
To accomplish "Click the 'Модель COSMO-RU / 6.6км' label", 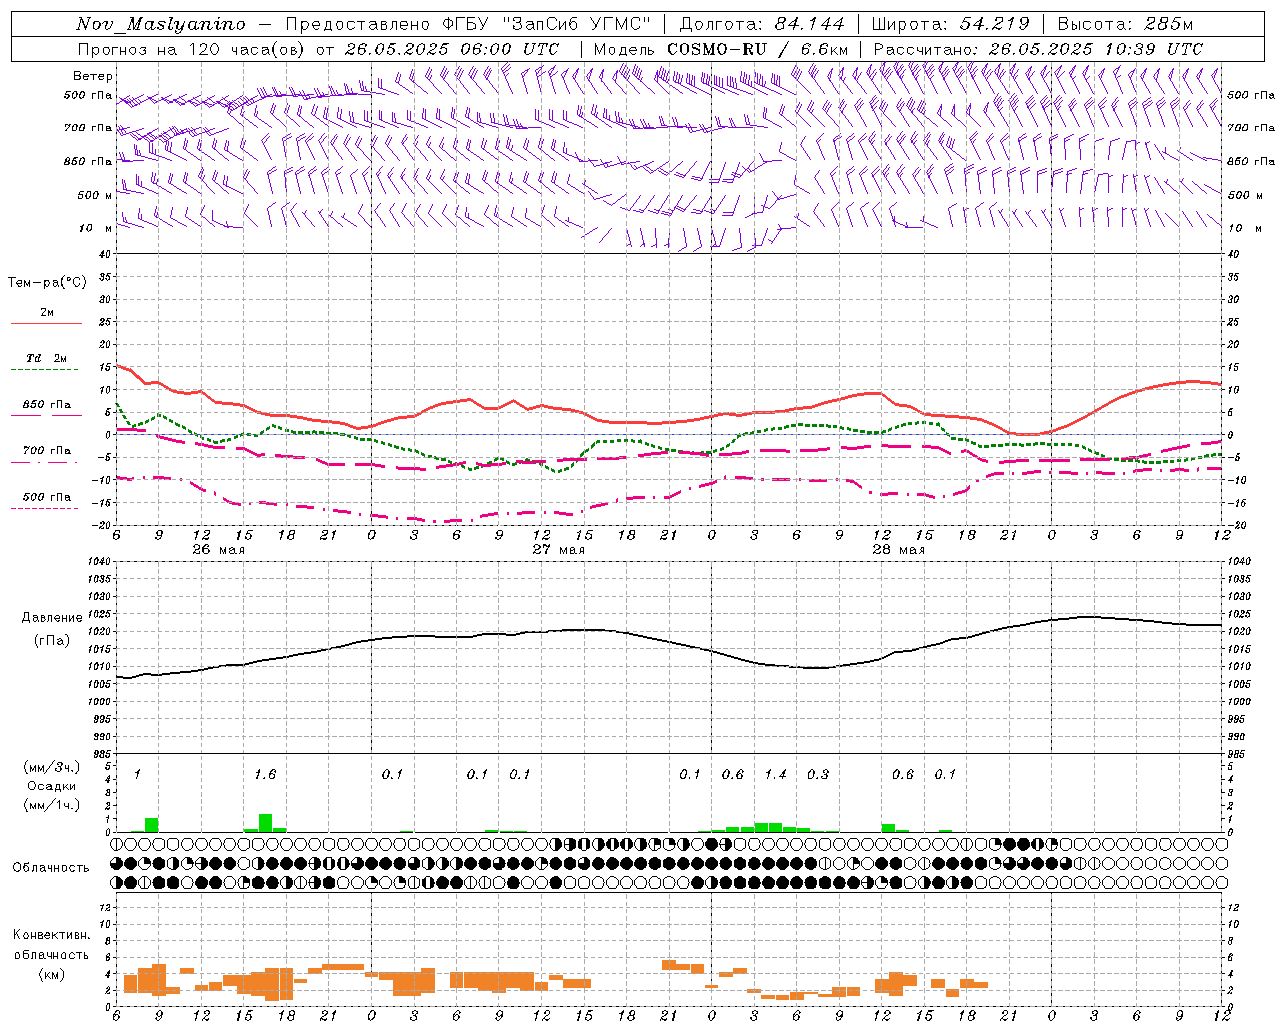I will [721, 49].
